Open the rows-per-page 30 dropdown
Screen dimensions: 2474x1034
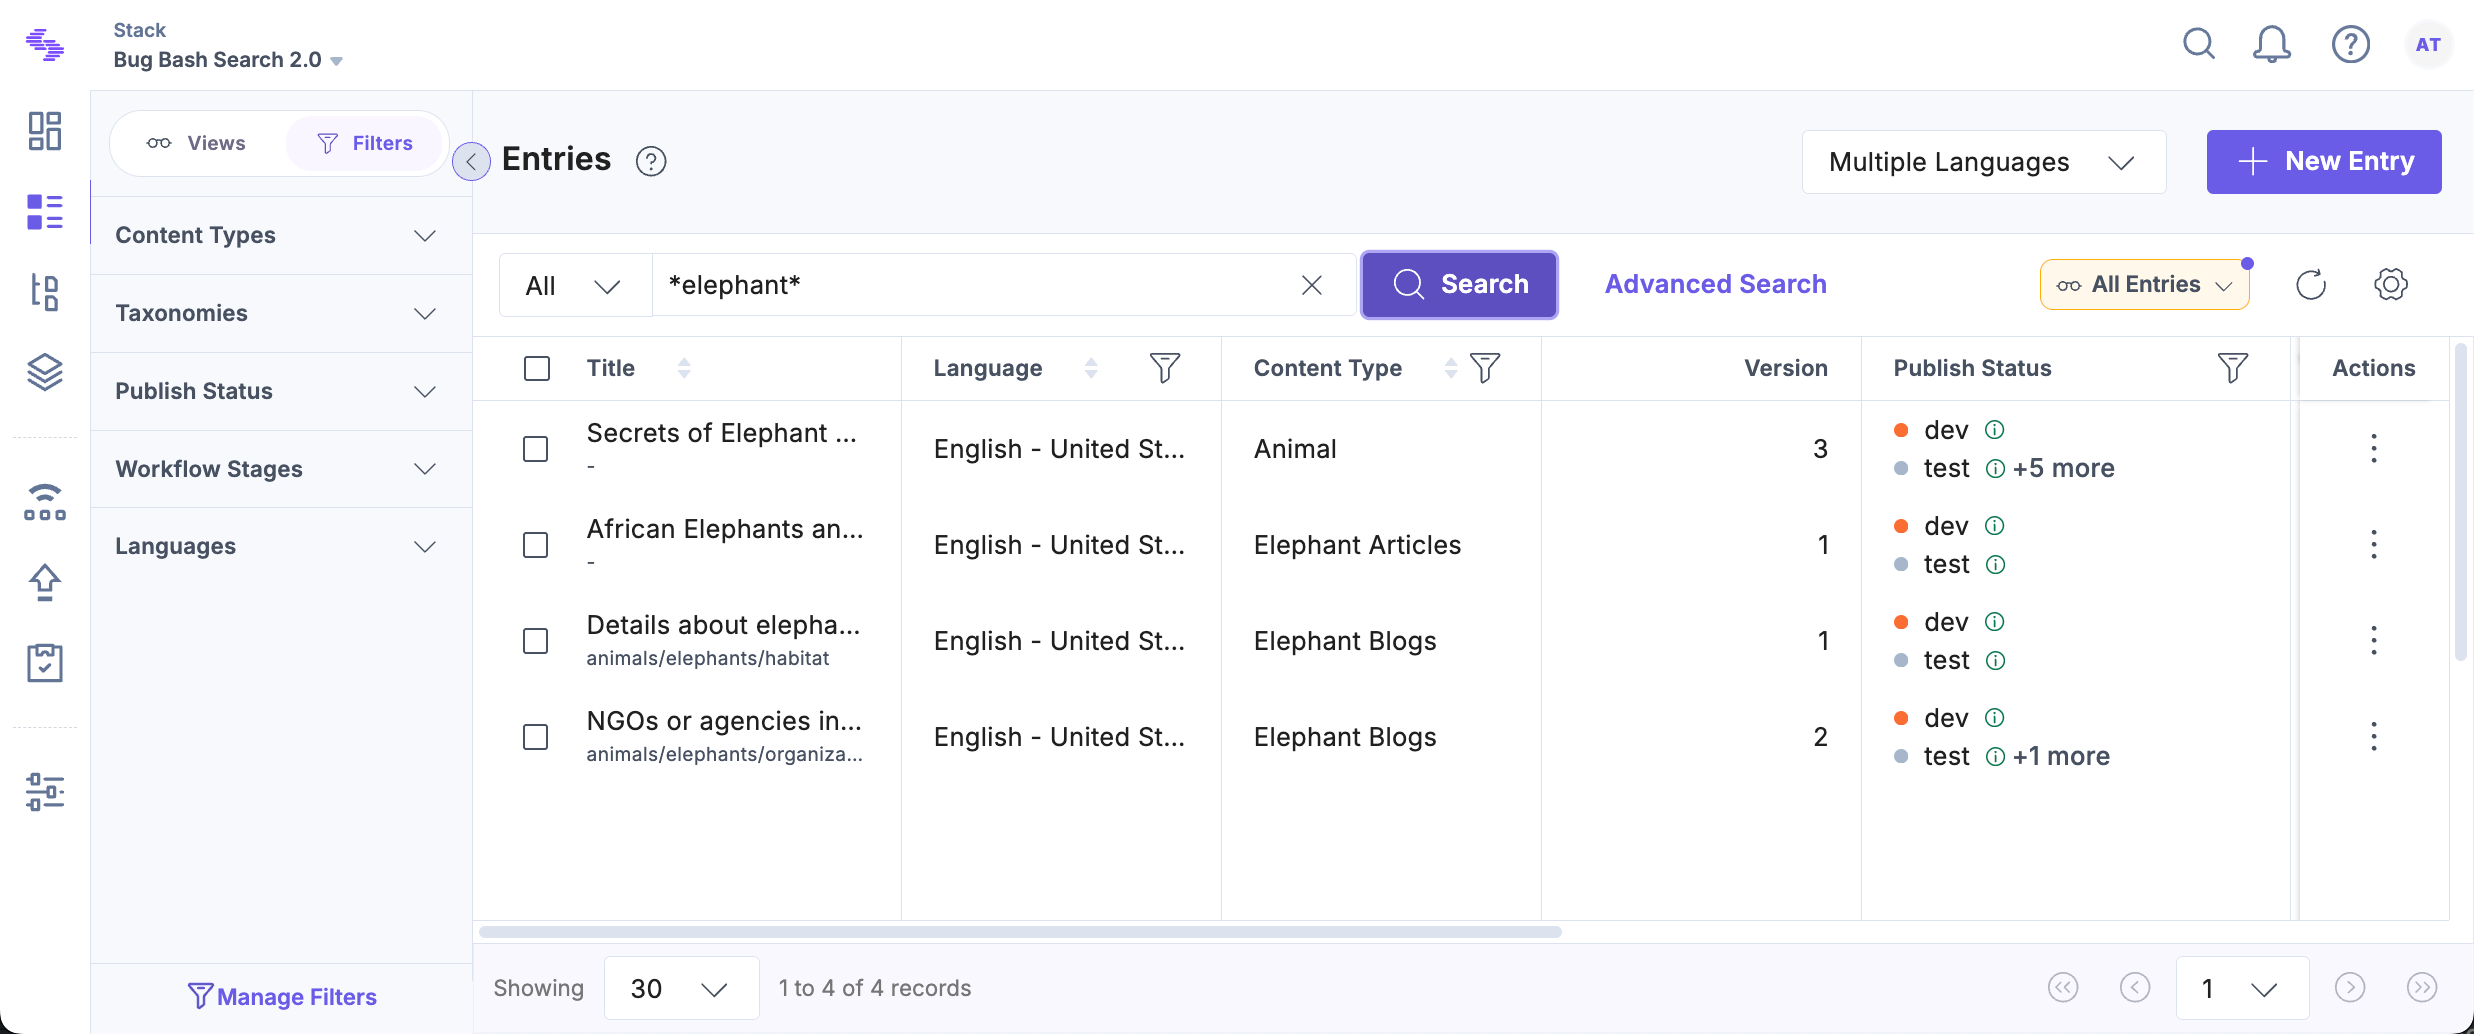coord(680,989)
